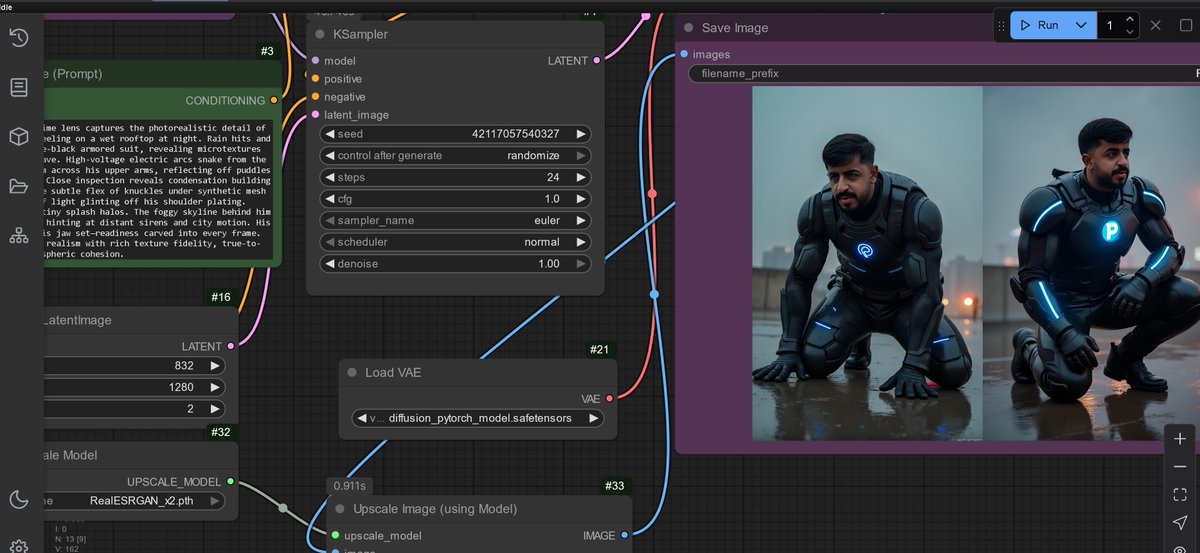Increase the batch size 2 with the arrow
The image size is (1200, 553).
[x=214, y=409]
